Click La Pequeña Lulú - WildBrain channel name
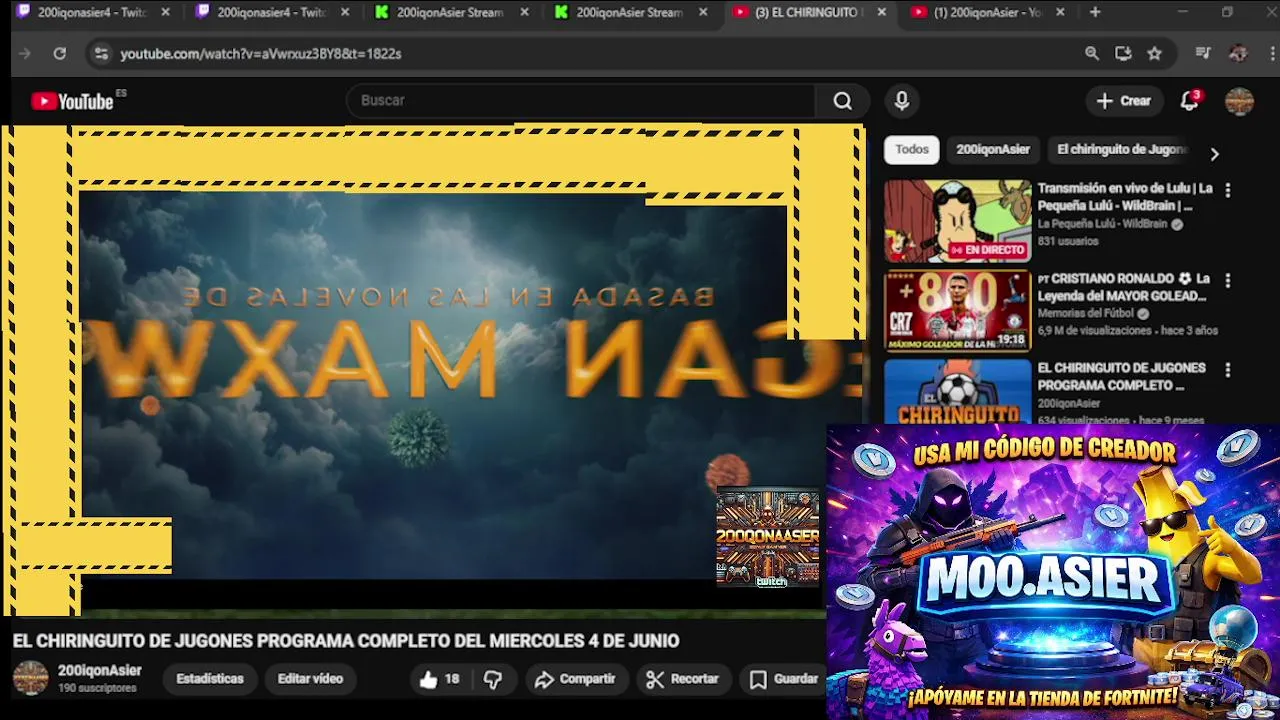This screenshot has width=1280, height=720. (1102, 224)
